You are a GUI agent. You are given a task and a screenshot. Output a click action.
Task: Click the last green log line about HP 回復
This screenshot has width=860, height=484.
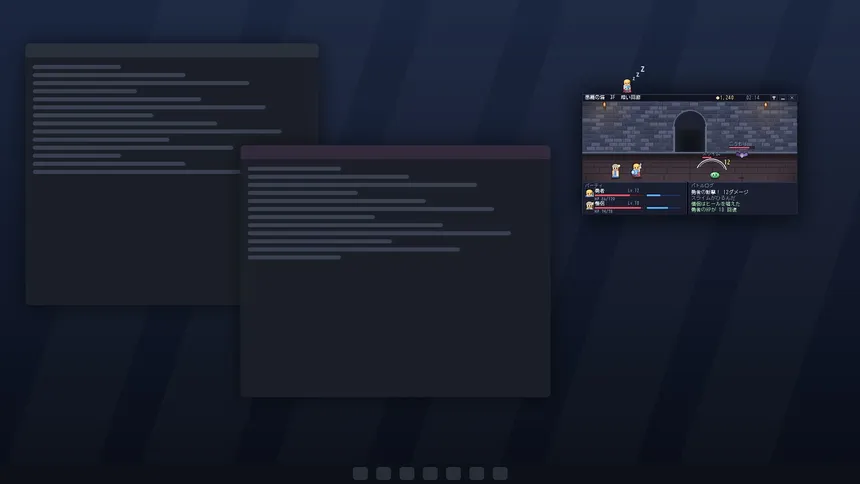pos(714,210)
